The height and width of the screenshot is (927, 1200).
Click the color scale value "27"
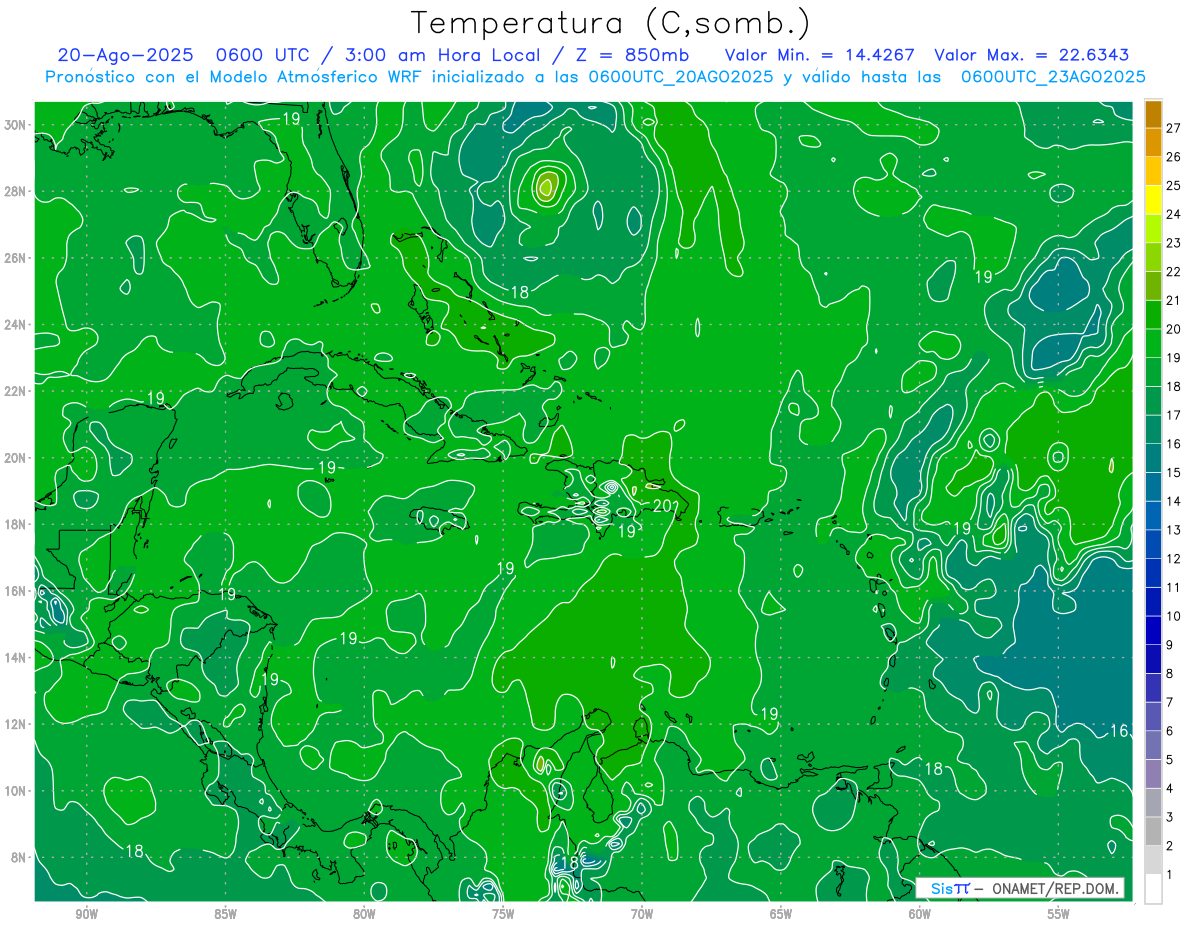pos(1174,127)
